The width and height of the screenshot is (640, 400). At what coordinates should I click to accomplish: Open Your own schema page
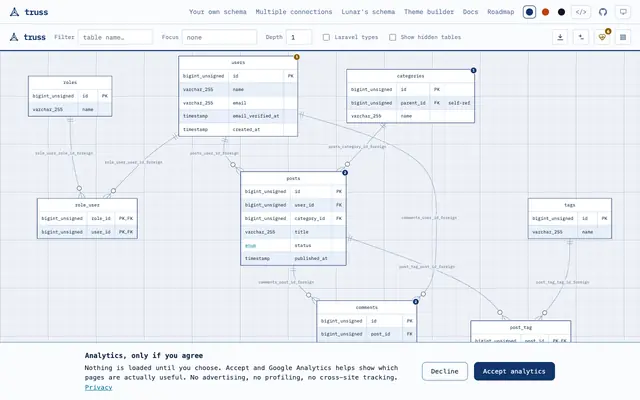point(218,12)
